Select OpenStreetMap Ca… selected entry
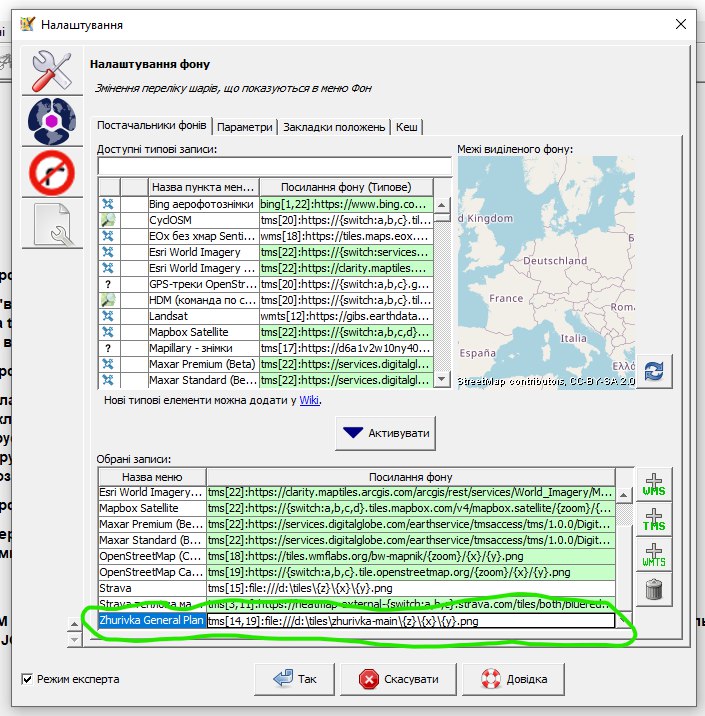The width and height of the screenshot is (705, 716). (152, 572)
